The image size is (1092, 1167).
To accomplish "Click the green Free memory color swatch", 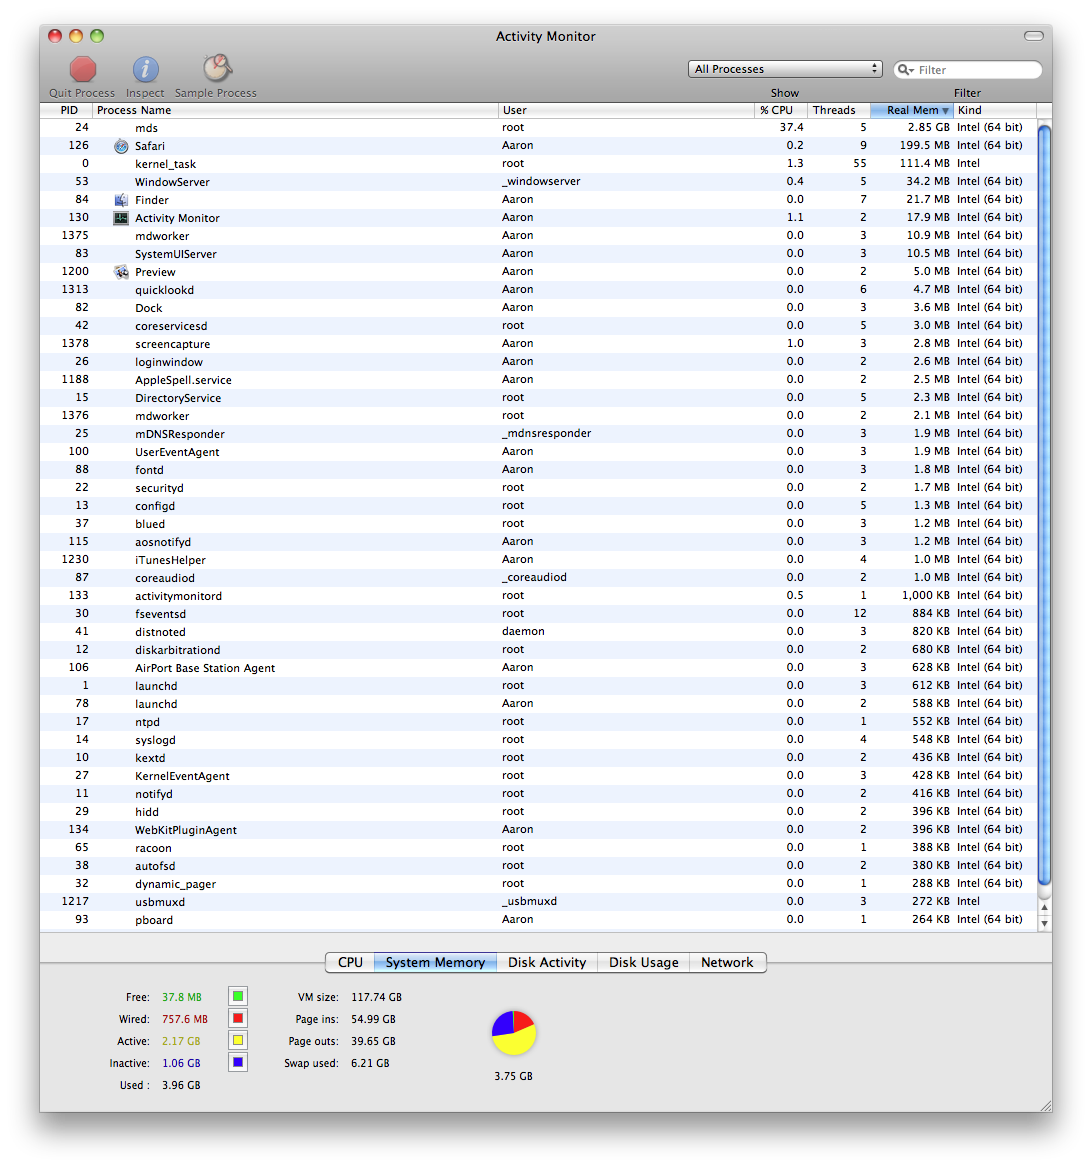I will [x=238, y=996].
